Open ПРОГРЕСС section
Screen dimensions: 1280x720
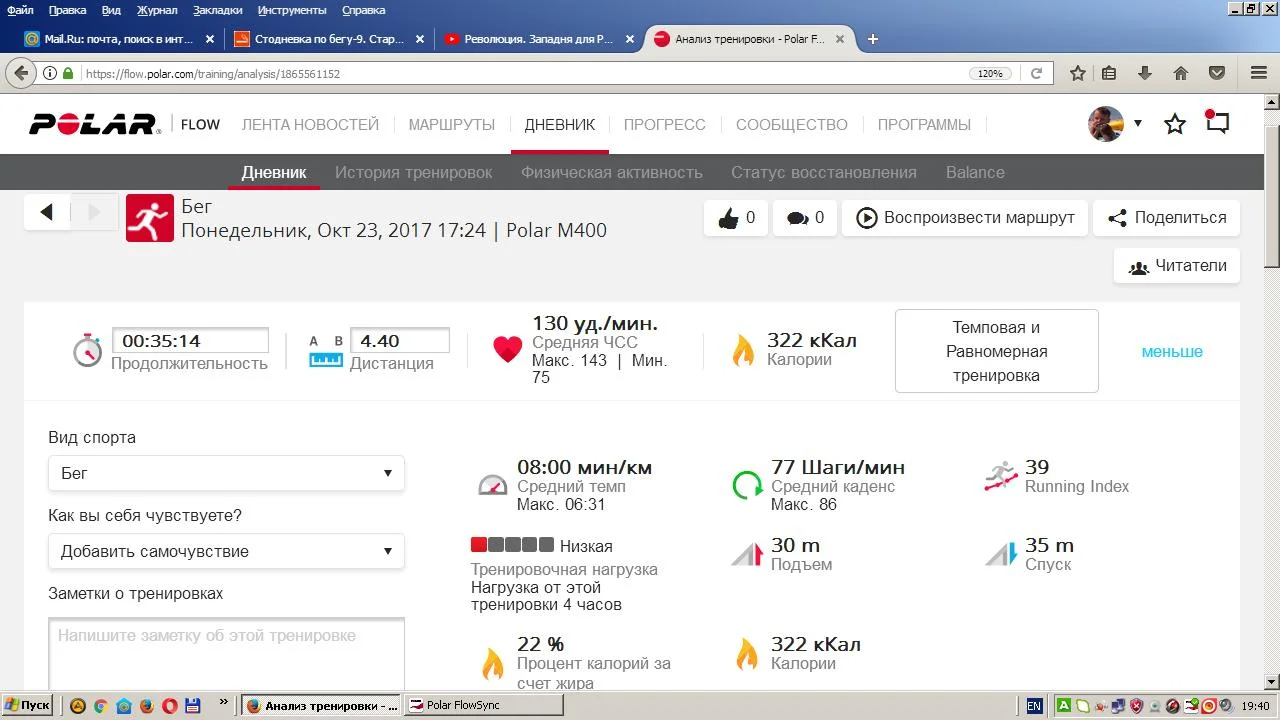[x=665, y=125]
